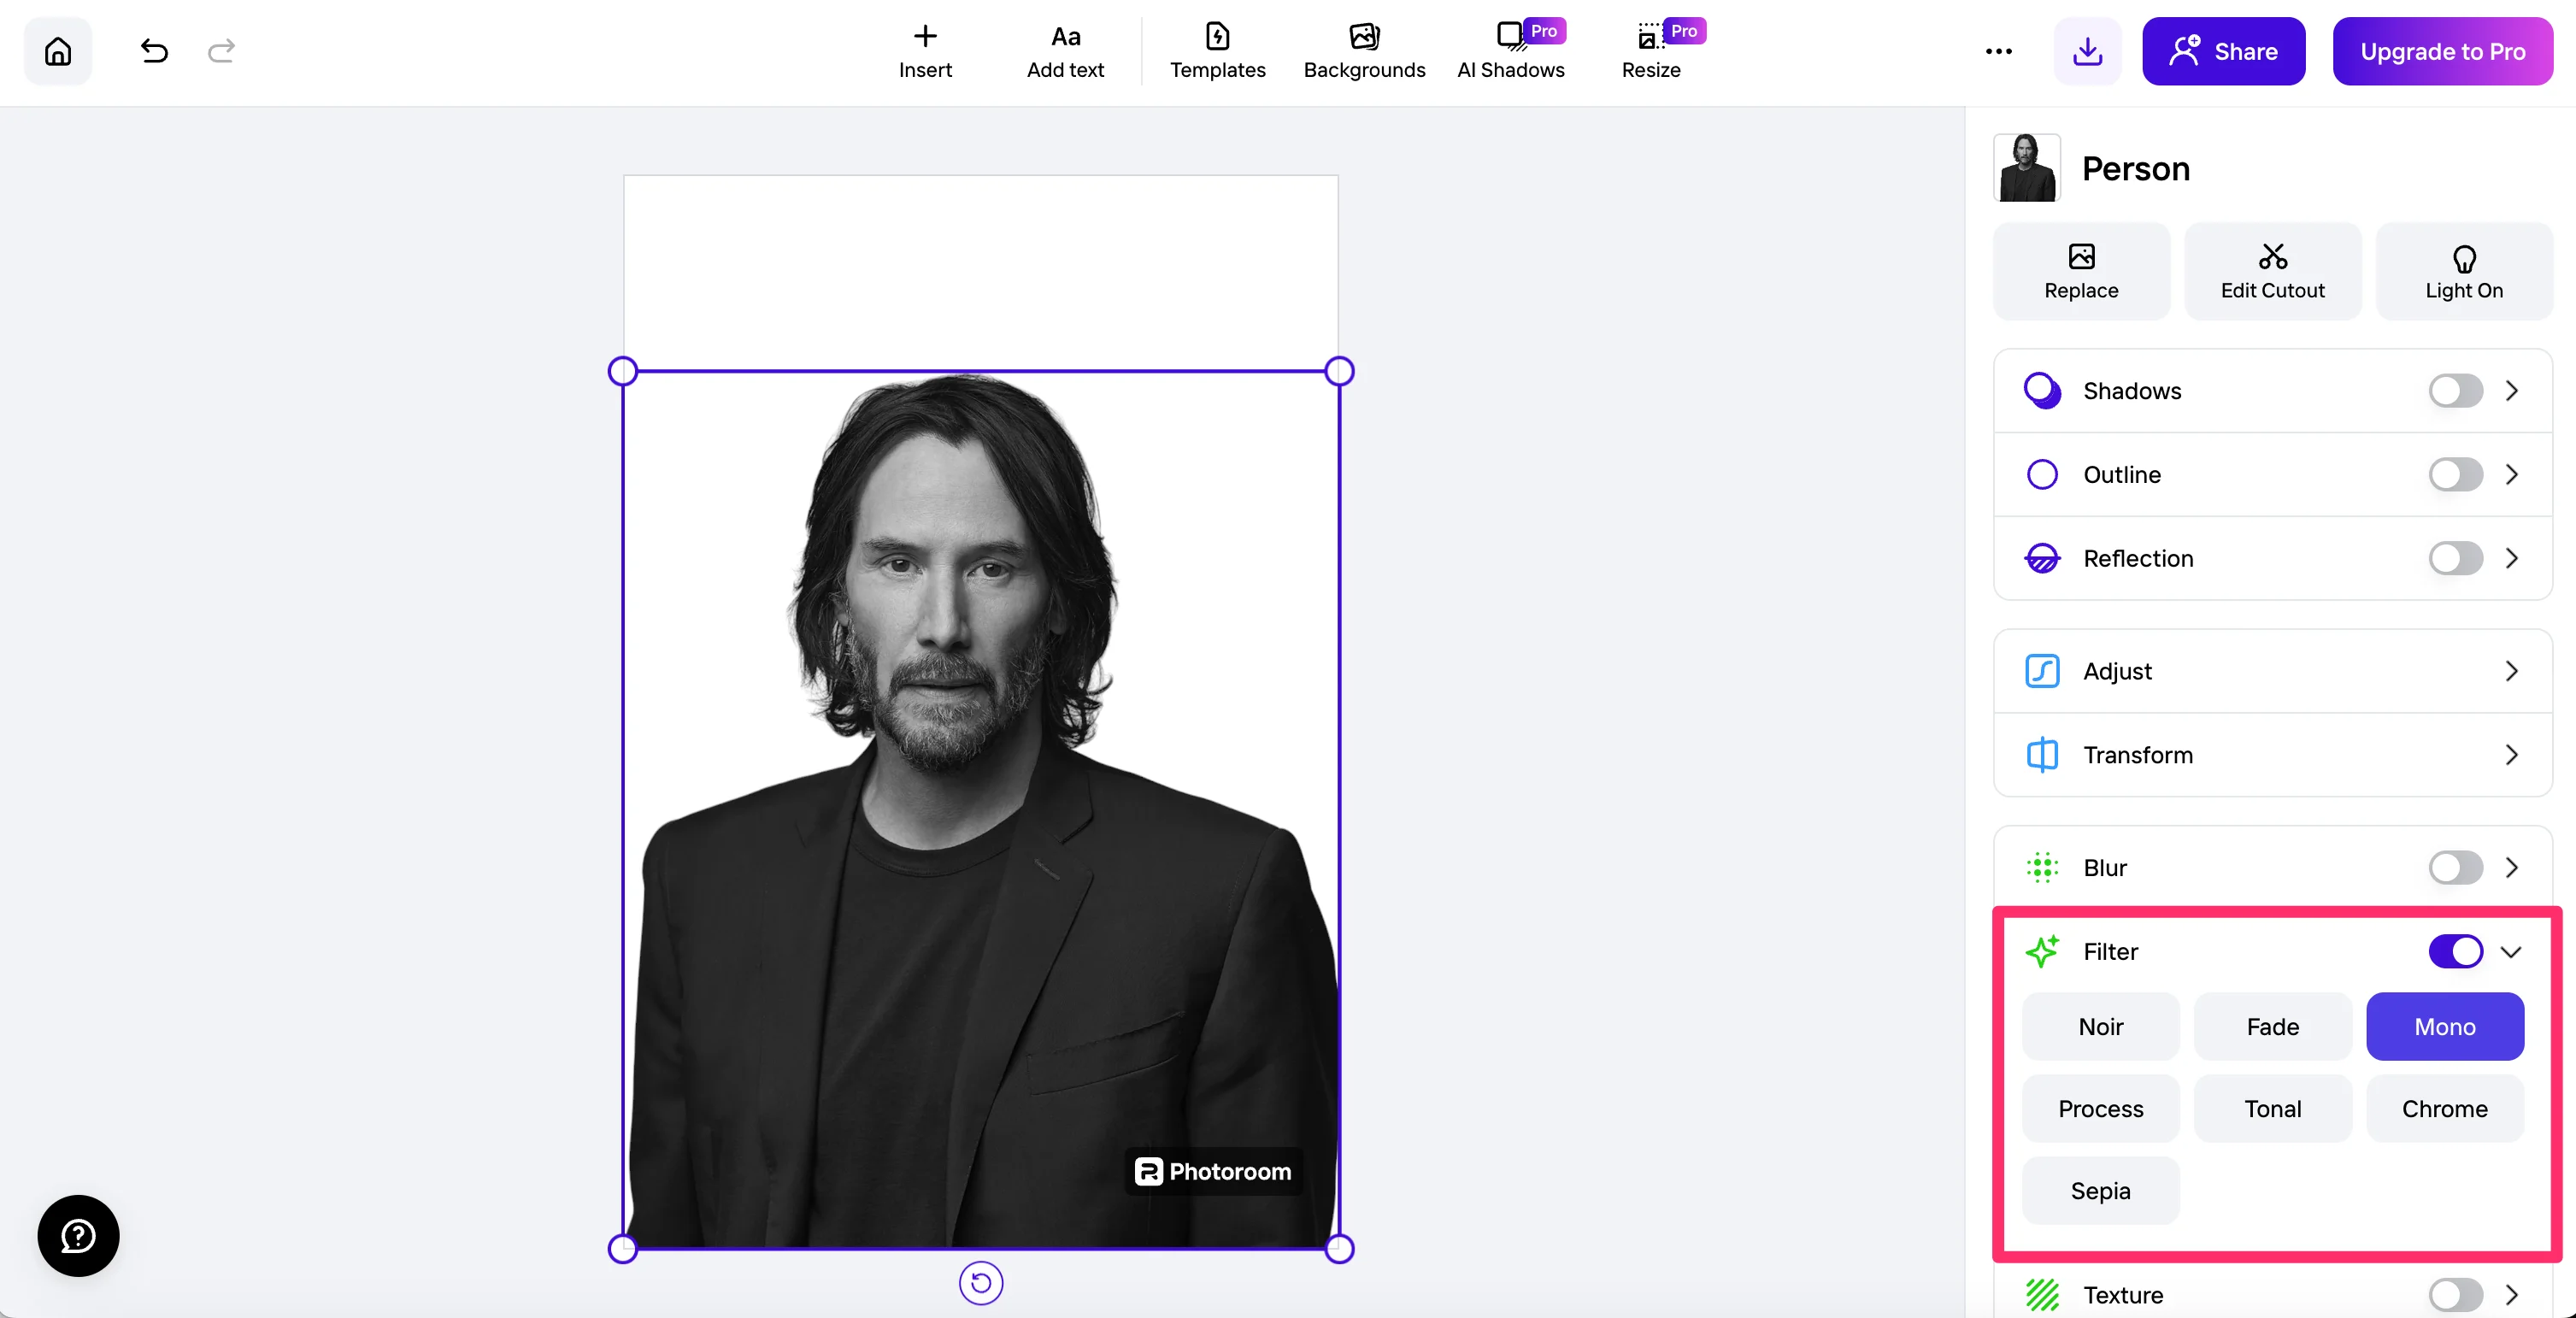Open the Backgrounds menu

(1364, 51)
